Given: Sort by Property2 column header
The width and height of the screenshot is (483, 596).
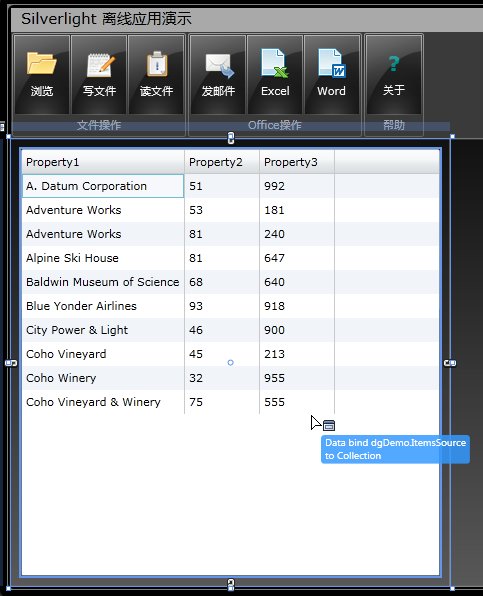Looking at the screenshot, I should [222, 162].
